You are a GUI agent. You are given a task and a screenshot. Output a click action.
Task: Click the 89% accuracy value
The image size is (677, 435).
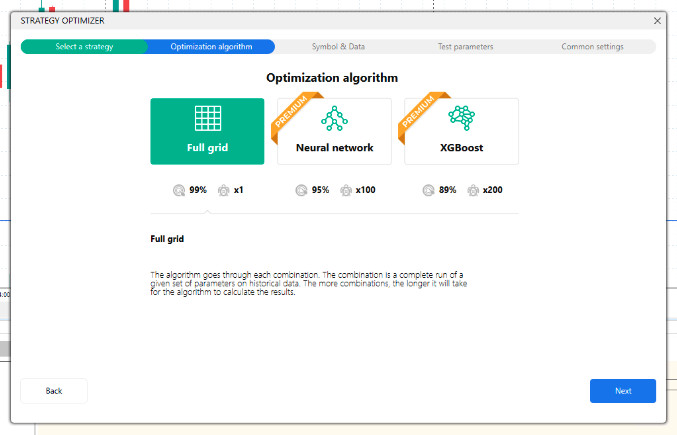coord(448,190)
